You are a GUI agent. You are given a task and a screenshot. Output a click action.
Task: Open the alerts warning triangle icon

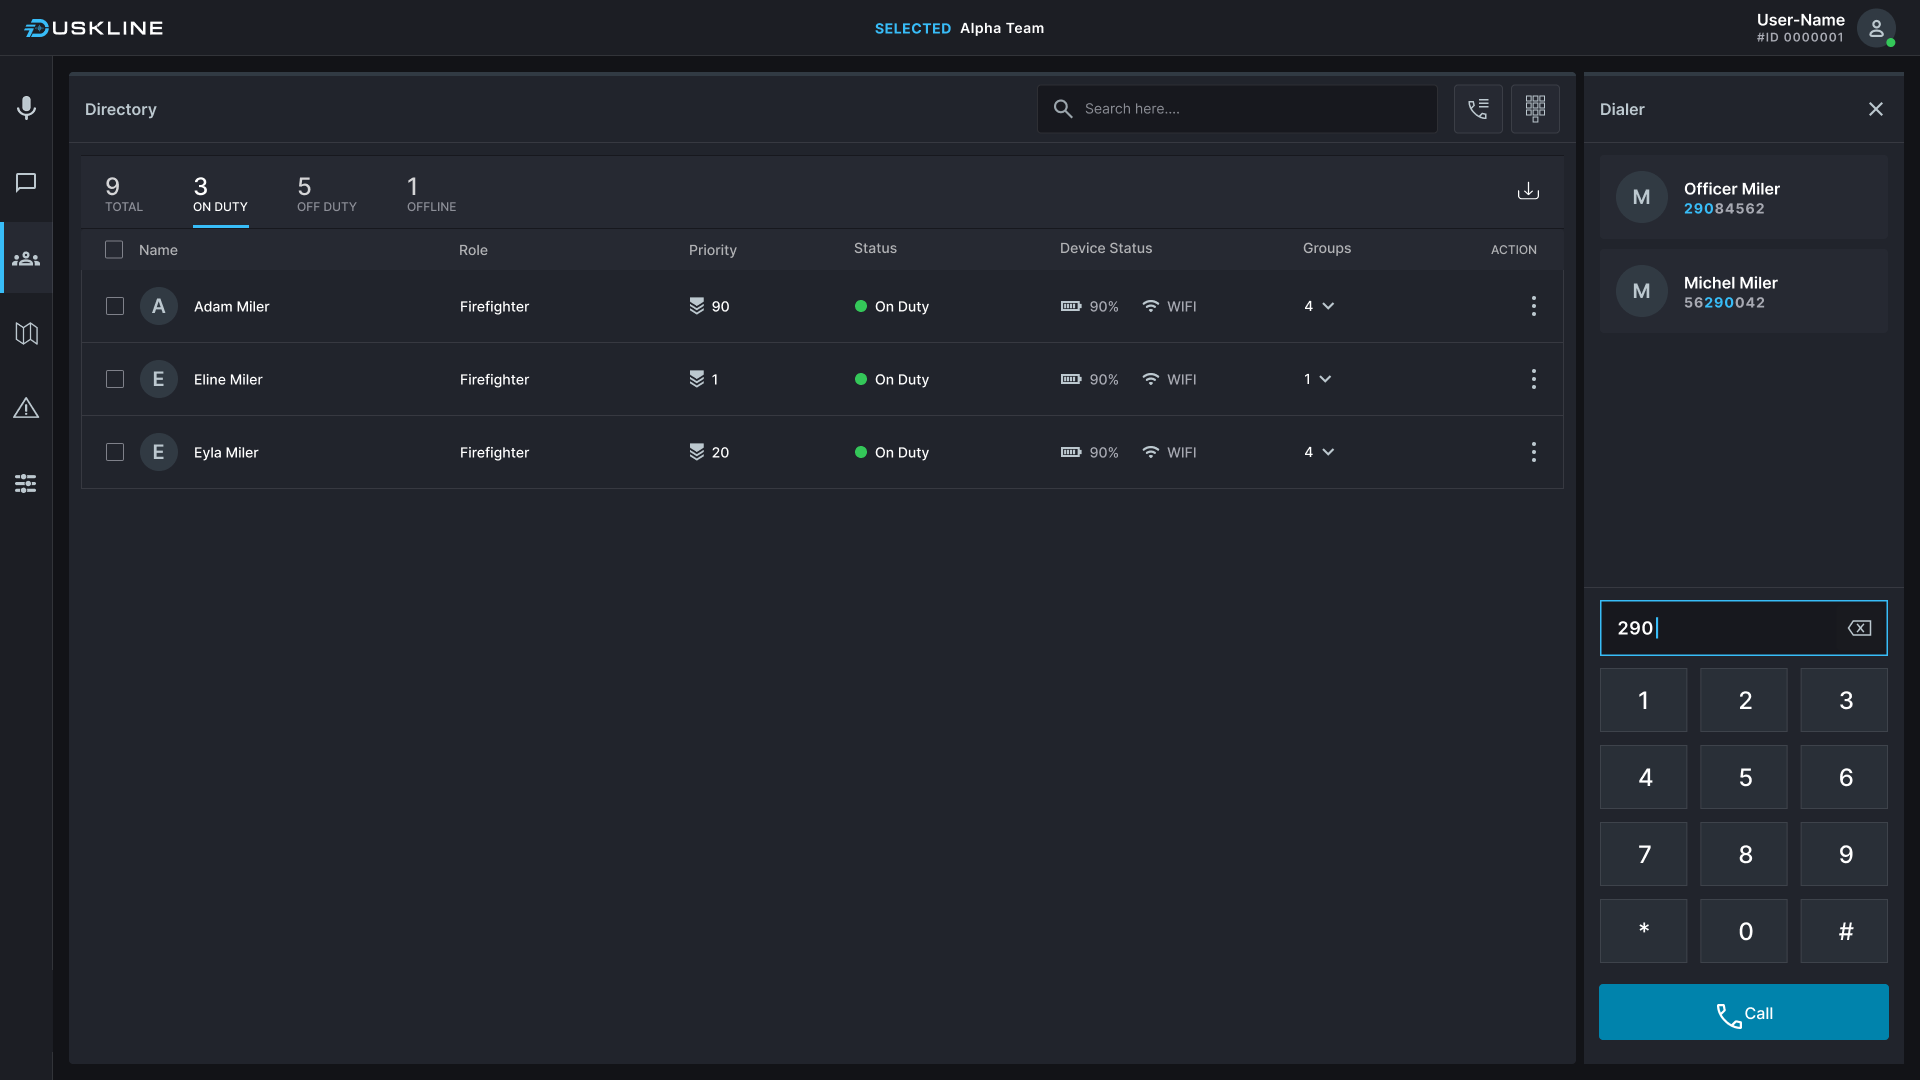point(26,408)
